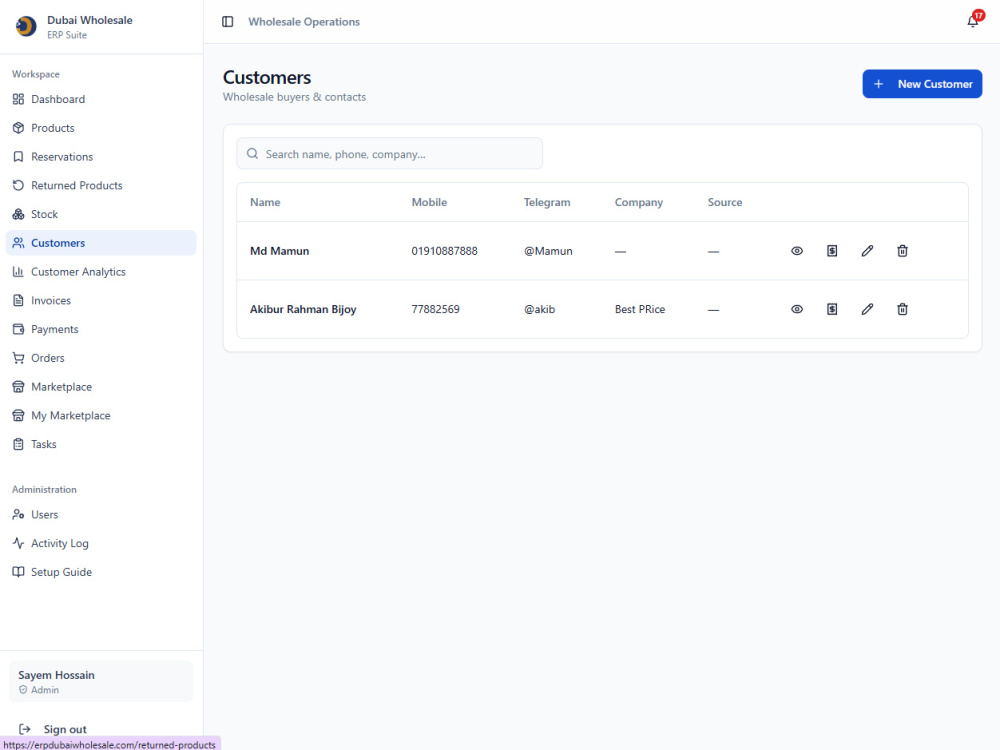1000x750 pixels.
Task: Click the Best PRice company cell
Action: click(x=640, y=309)
